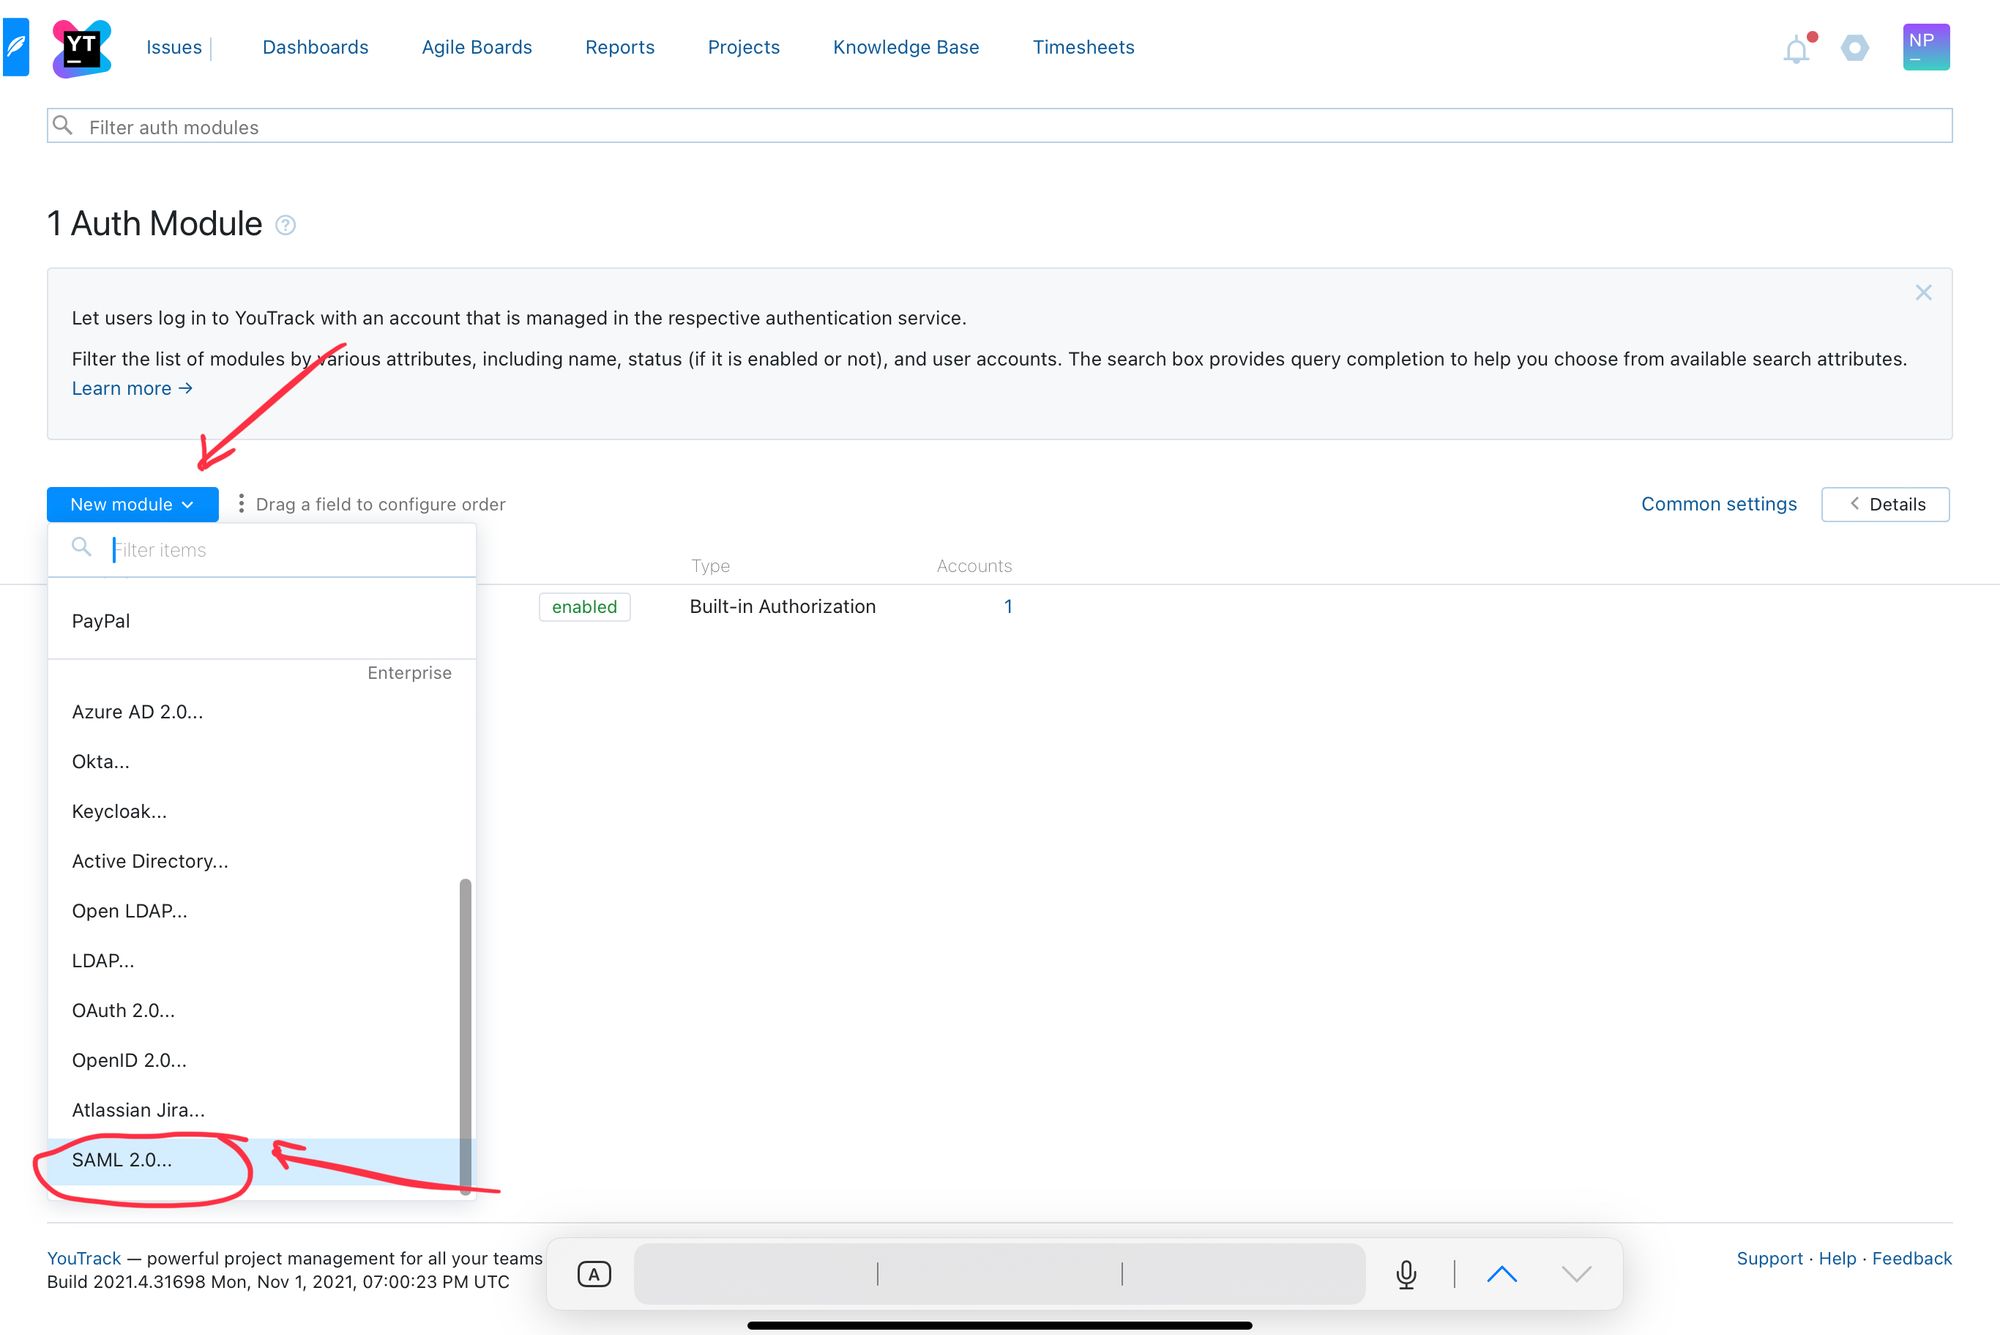This screenshot has height=1335, width=2000.
Task: Click the search magnifier in auth filter
Action: tap(63, 125)
